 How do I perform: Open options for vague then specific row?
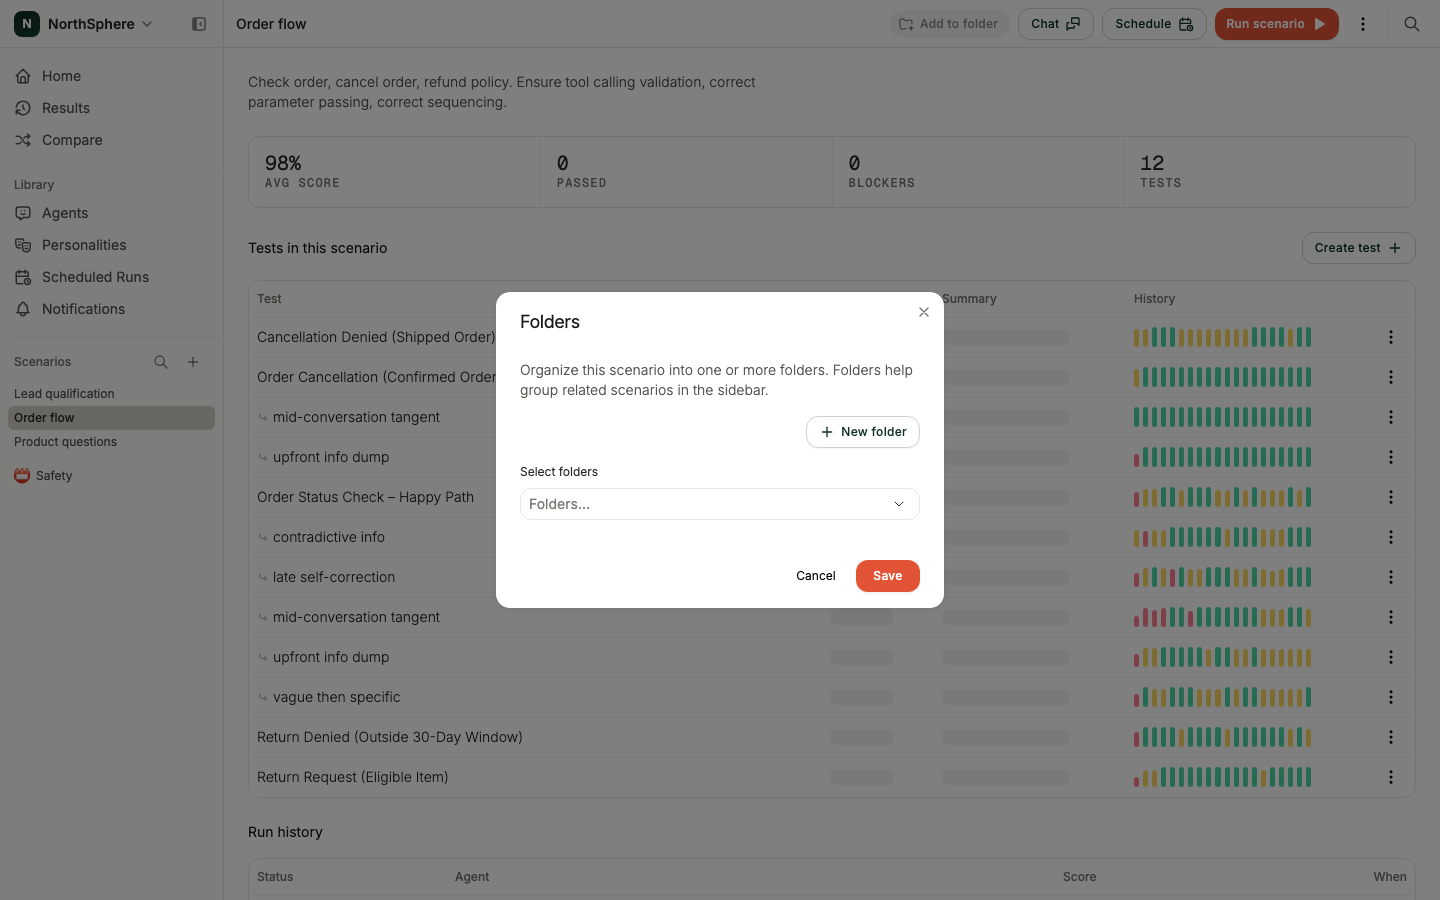(x=1391, y=697)
